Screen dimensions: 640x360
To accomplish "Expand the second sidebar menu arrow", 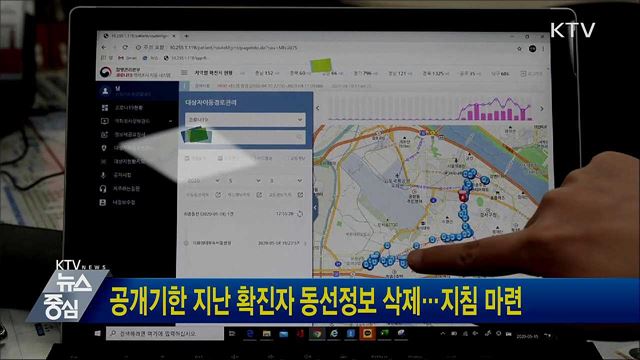I will [x=170, y=121].
